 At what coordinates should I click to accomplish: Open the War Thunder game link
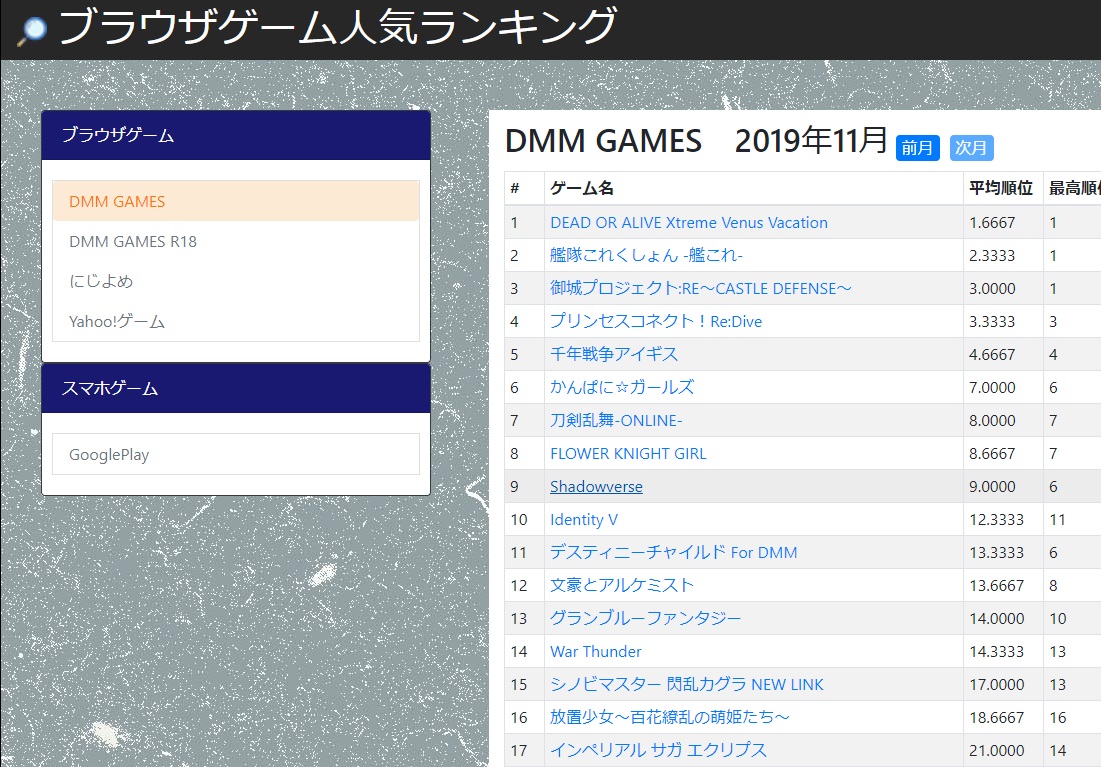pyautogui.click(x=596, y=651)
